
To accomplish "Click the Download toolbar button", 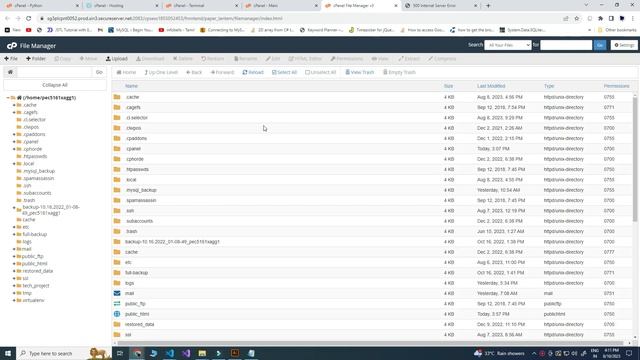I will [x=150, y=59].
